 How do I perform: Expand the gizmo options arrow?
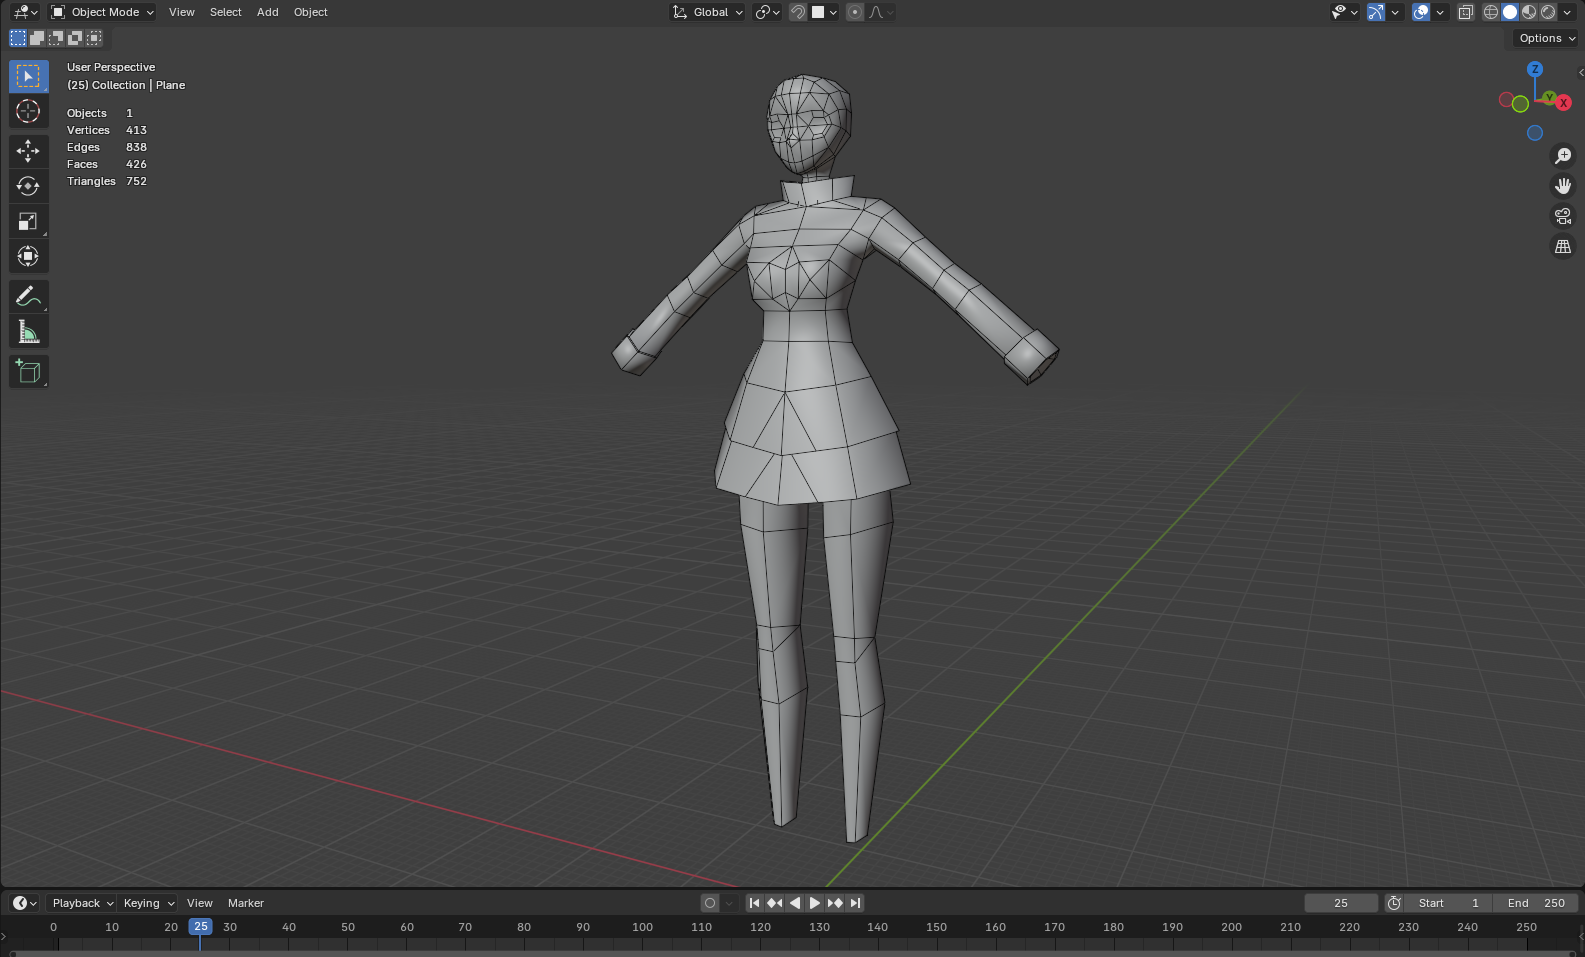[1396, 12]
